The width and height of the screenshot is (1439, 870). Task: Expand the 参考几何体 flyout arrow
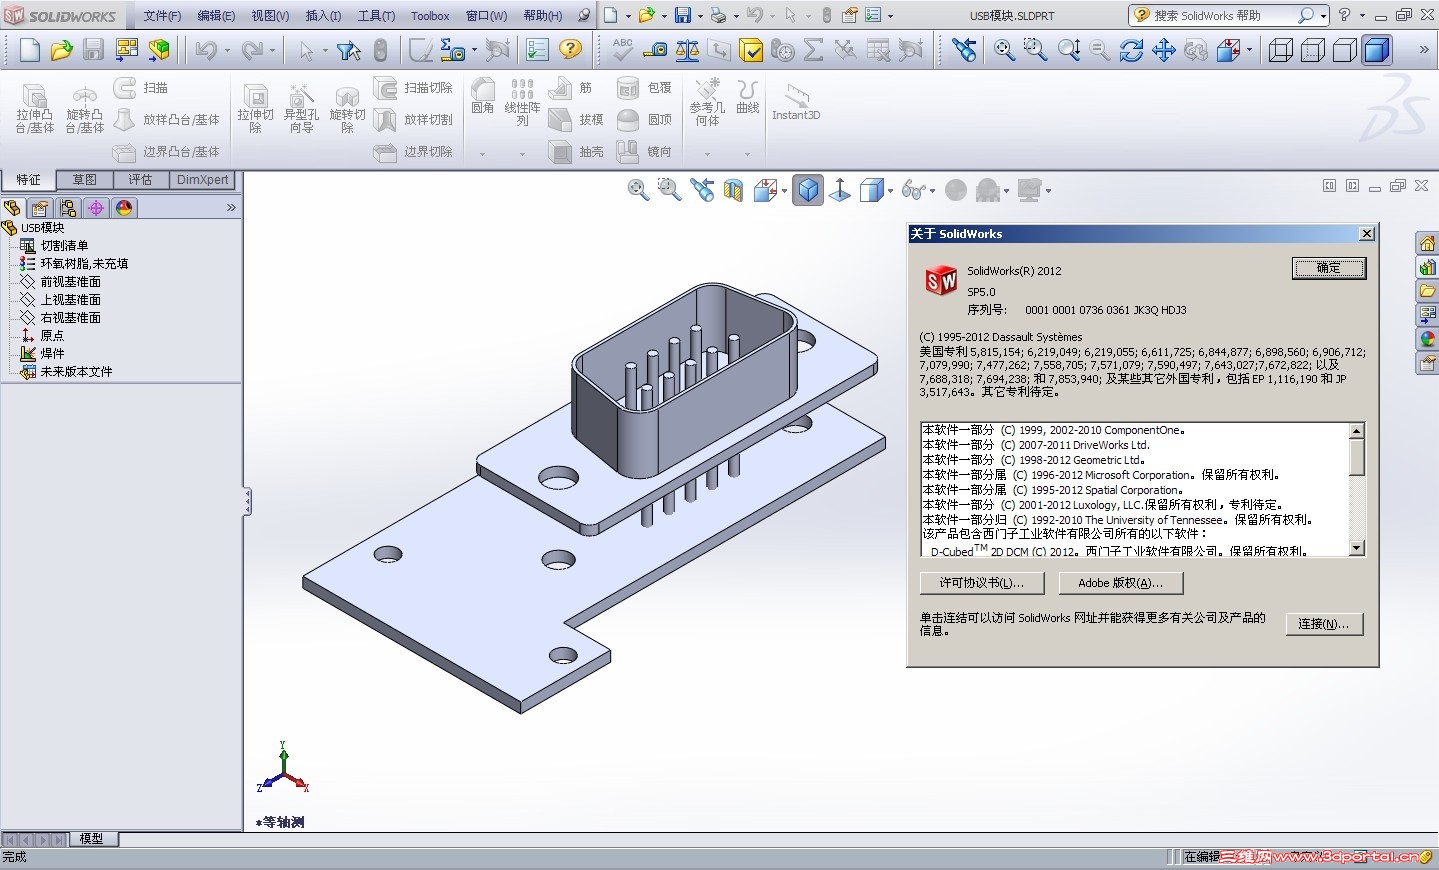click(x=707, y=154)
